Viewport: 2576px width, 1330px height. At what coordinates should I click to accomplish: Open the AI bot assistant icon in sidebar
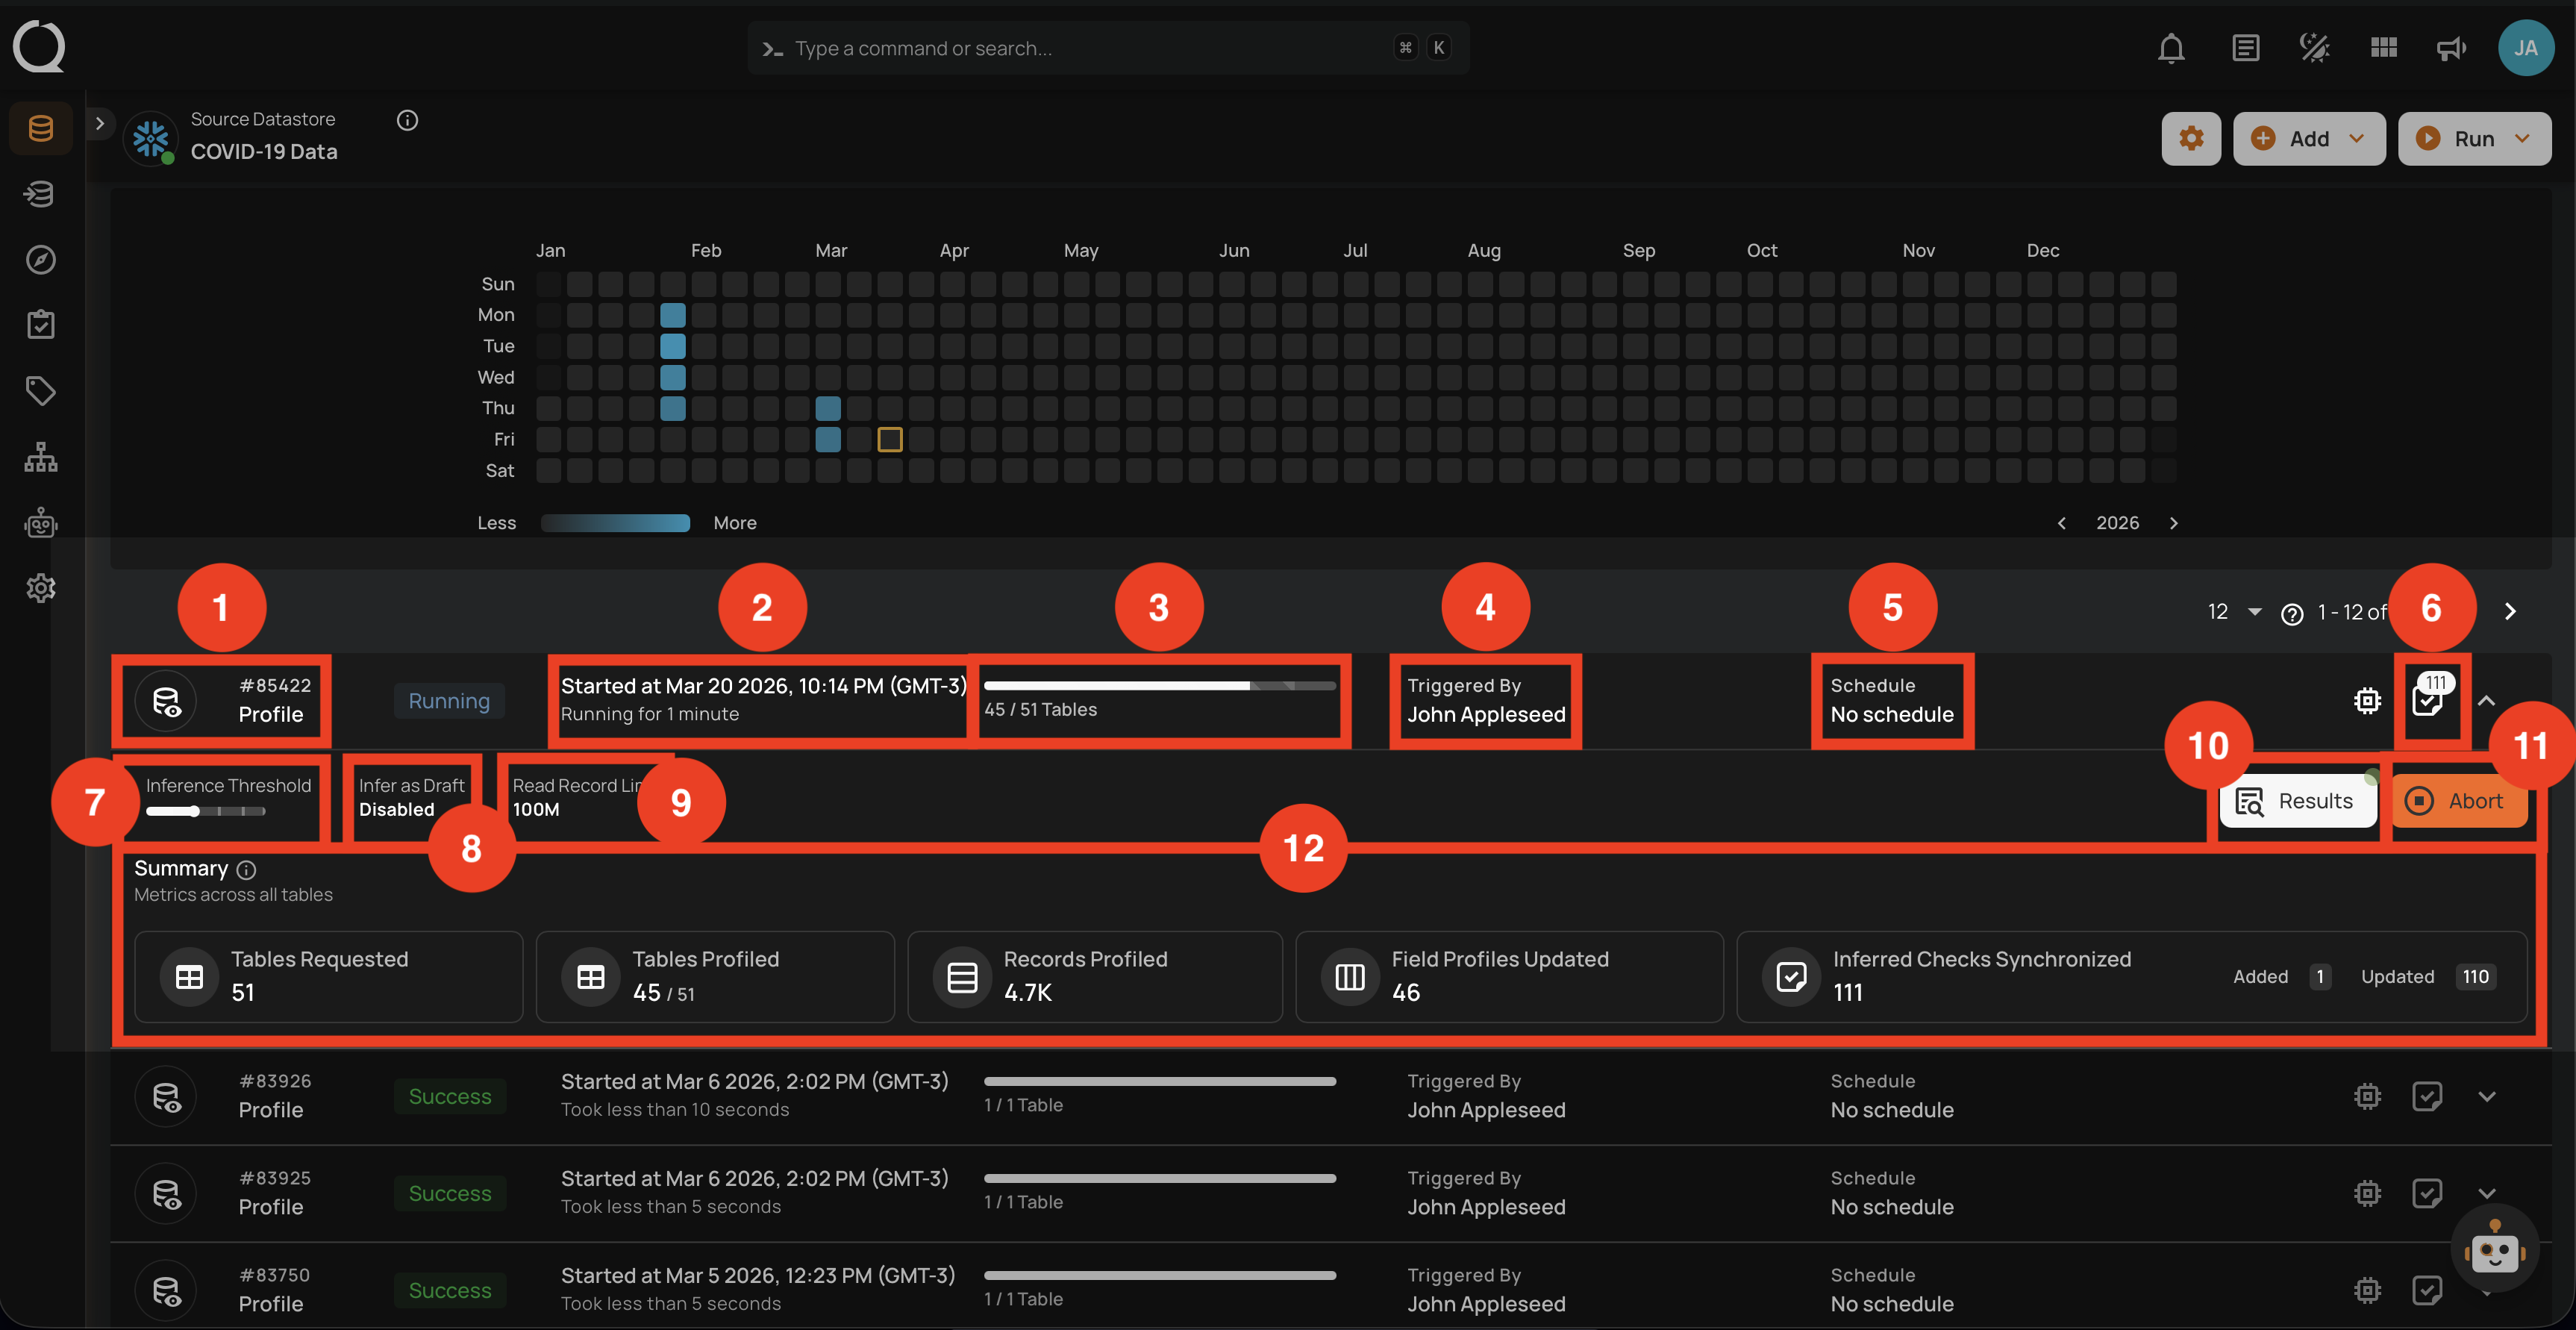(40, 522)
